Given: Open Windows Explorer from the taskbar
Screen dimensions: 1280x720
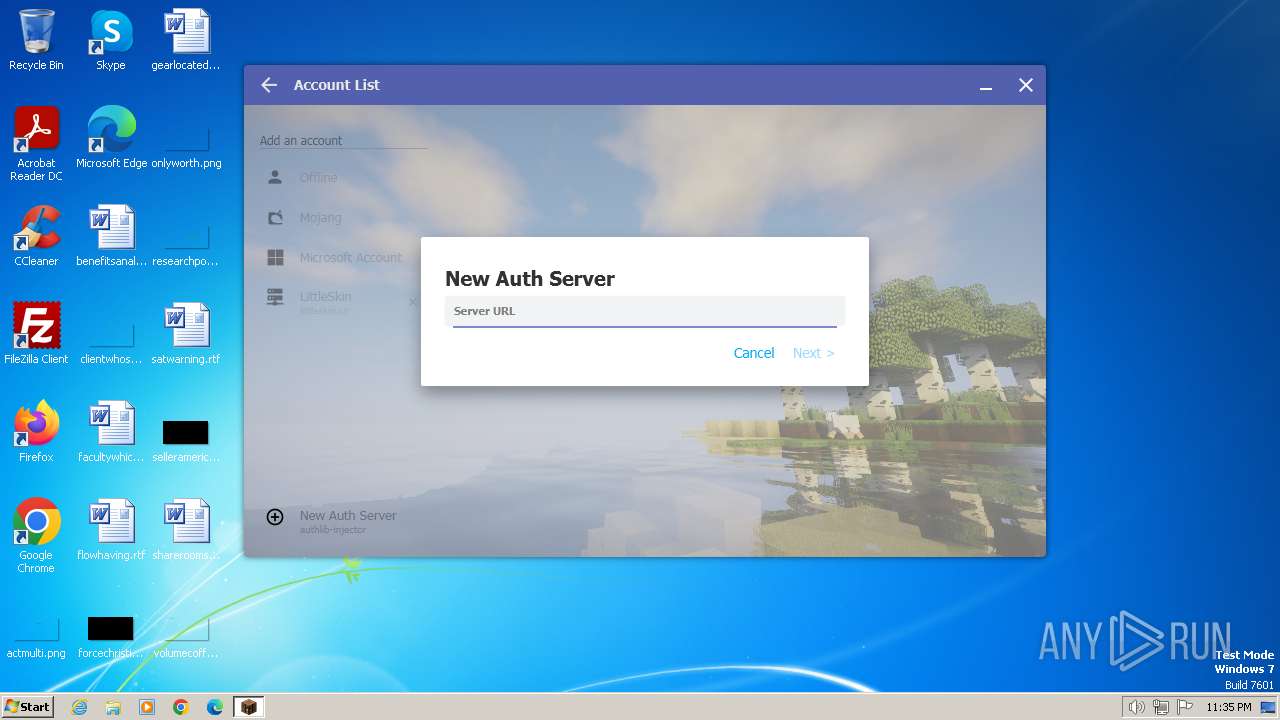Looking at the screenshot, I should coord(113,707).
